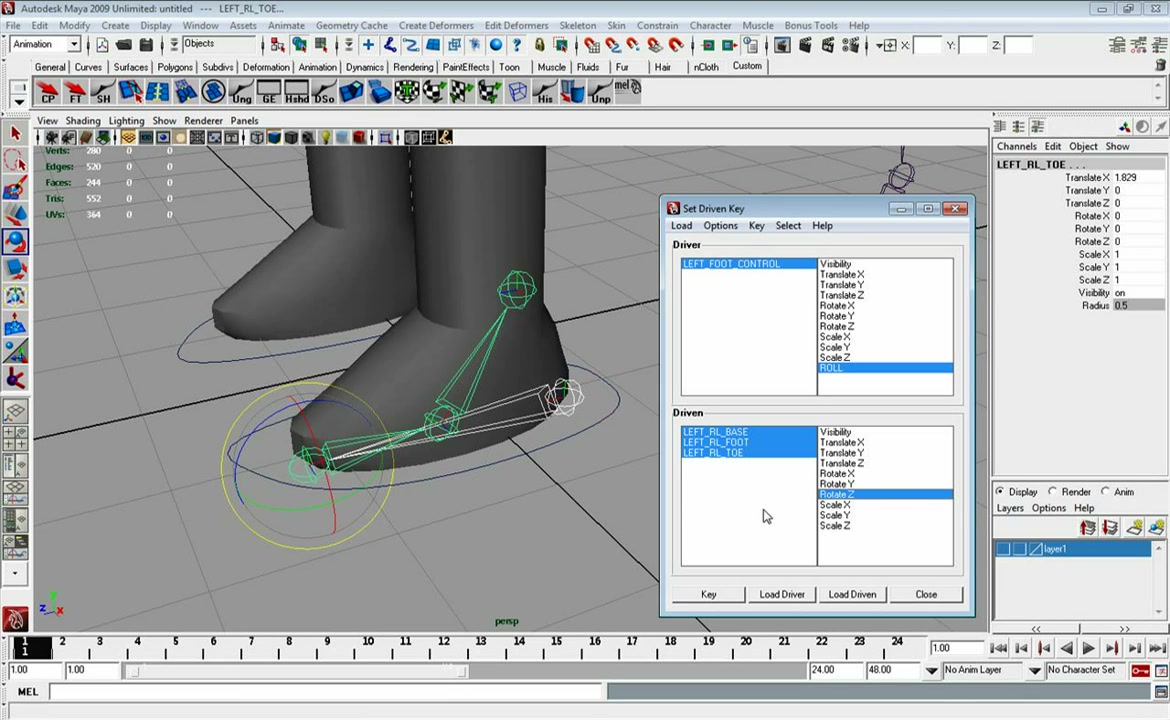Open Options menu in Set Driven Key
This screenshot has height=720, width=1170.
[x=720, y=225]
